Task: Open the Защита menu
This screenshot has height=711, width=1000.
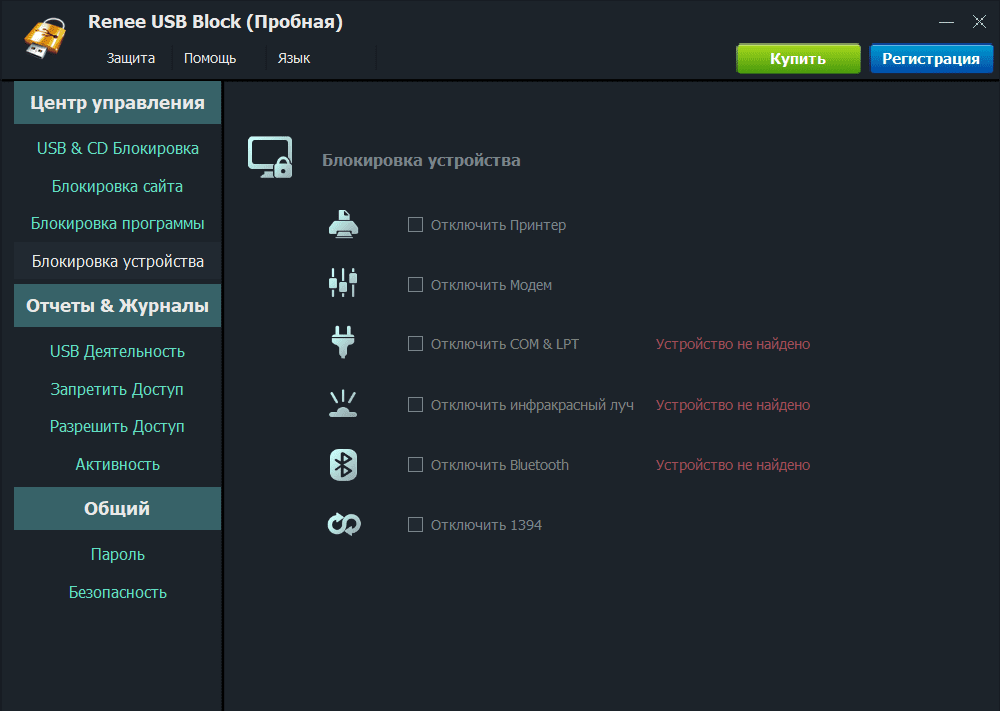Action: [x=131, y=58]
